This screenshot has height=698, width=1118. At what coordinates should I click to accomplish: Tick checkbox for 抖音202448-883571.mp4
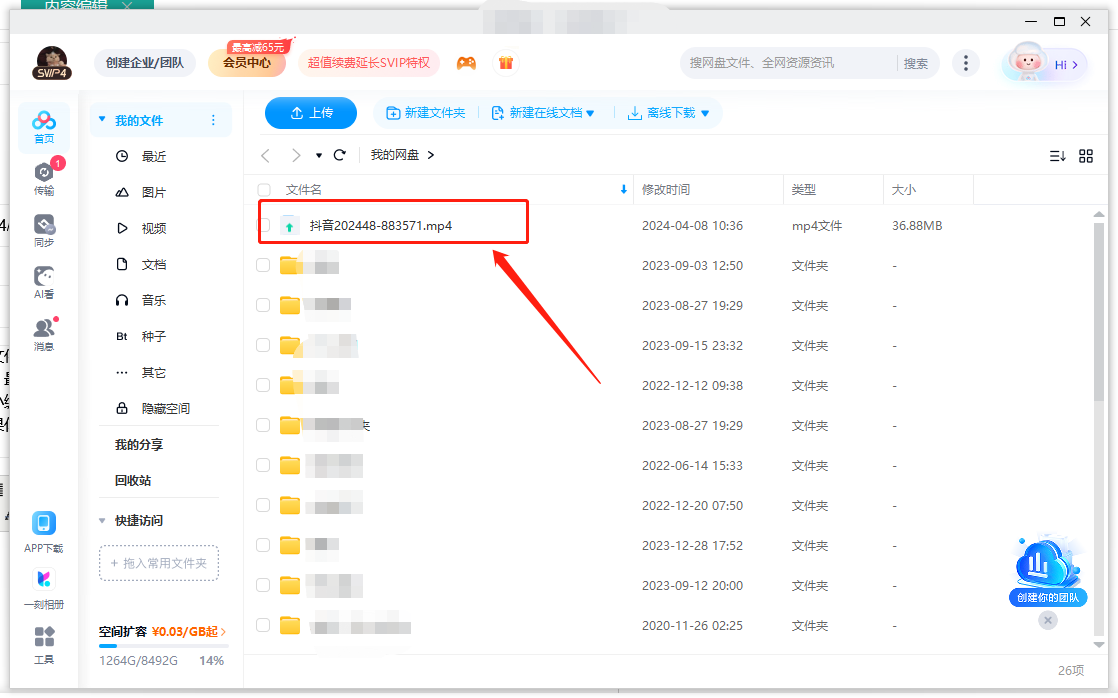click(x=264, y=226)
